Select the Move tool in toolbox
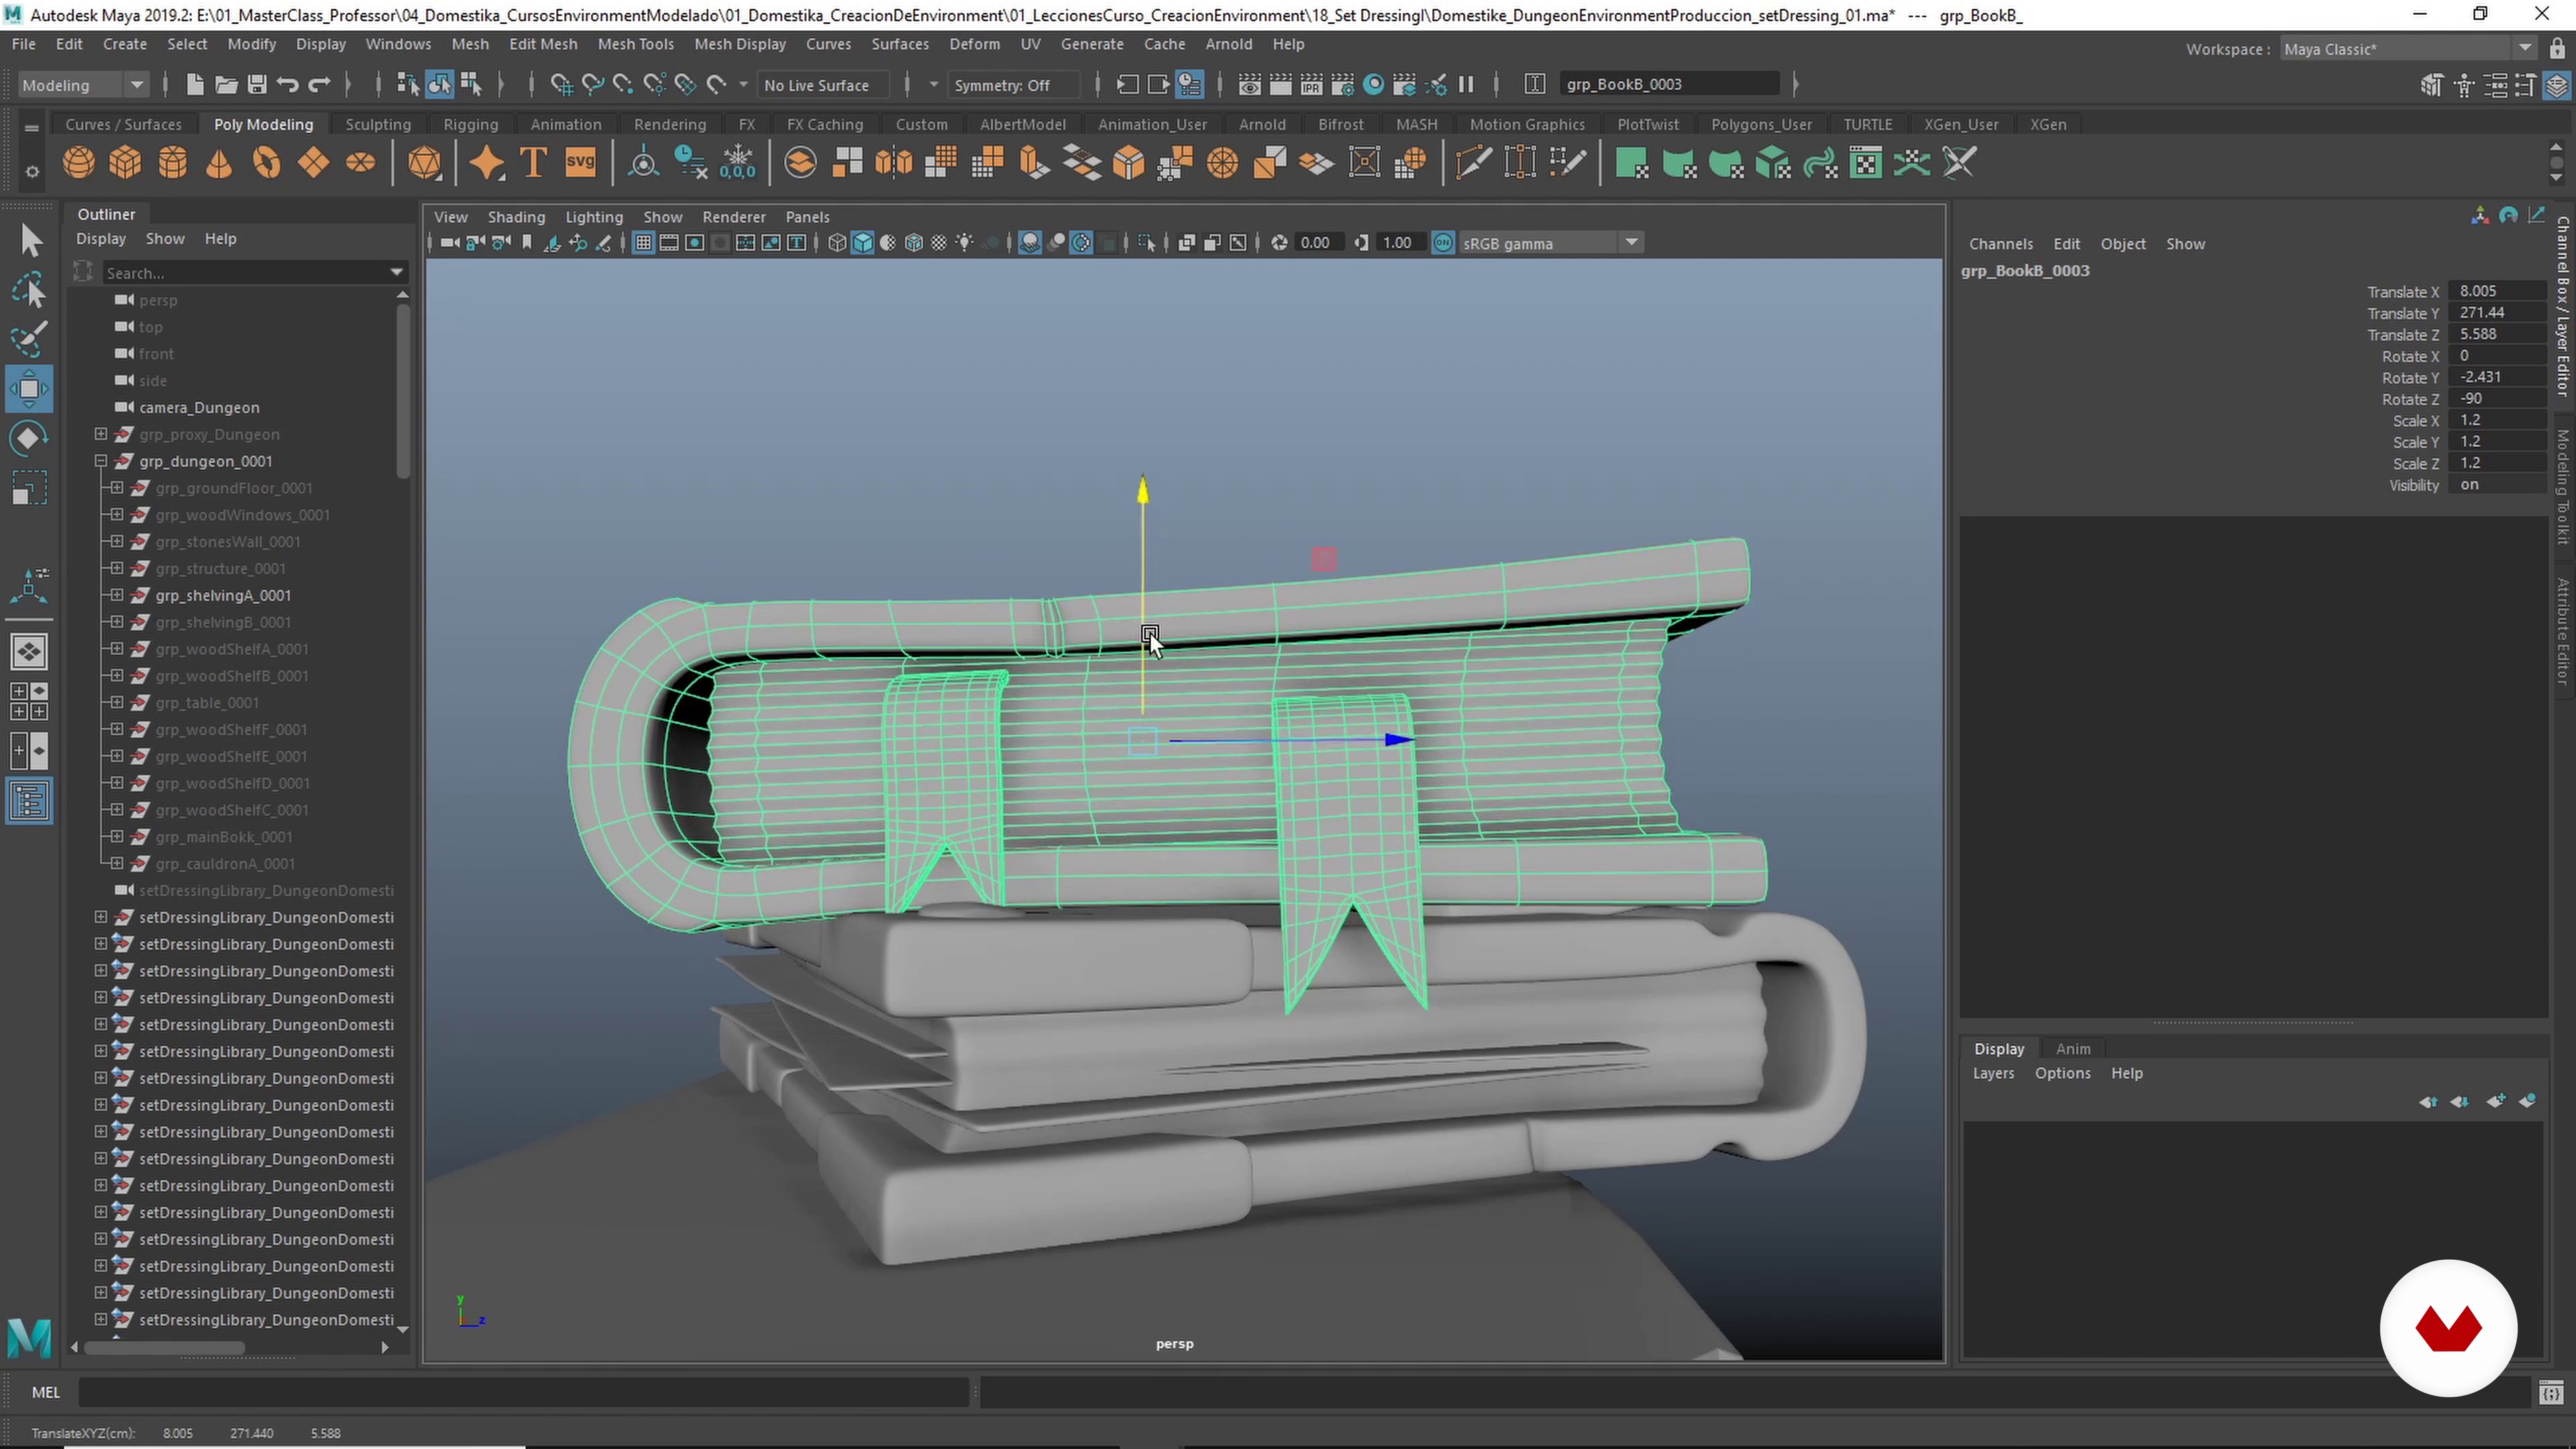2576x1449 pixels. (29, 388)
